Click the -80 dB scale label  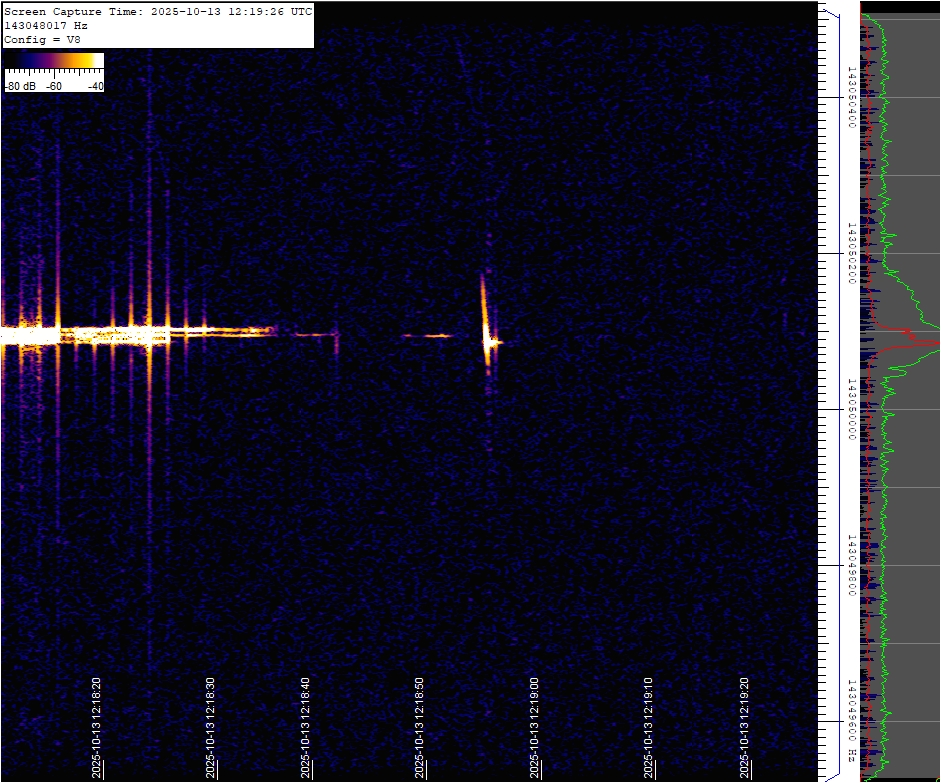click(x=21, y=86)
